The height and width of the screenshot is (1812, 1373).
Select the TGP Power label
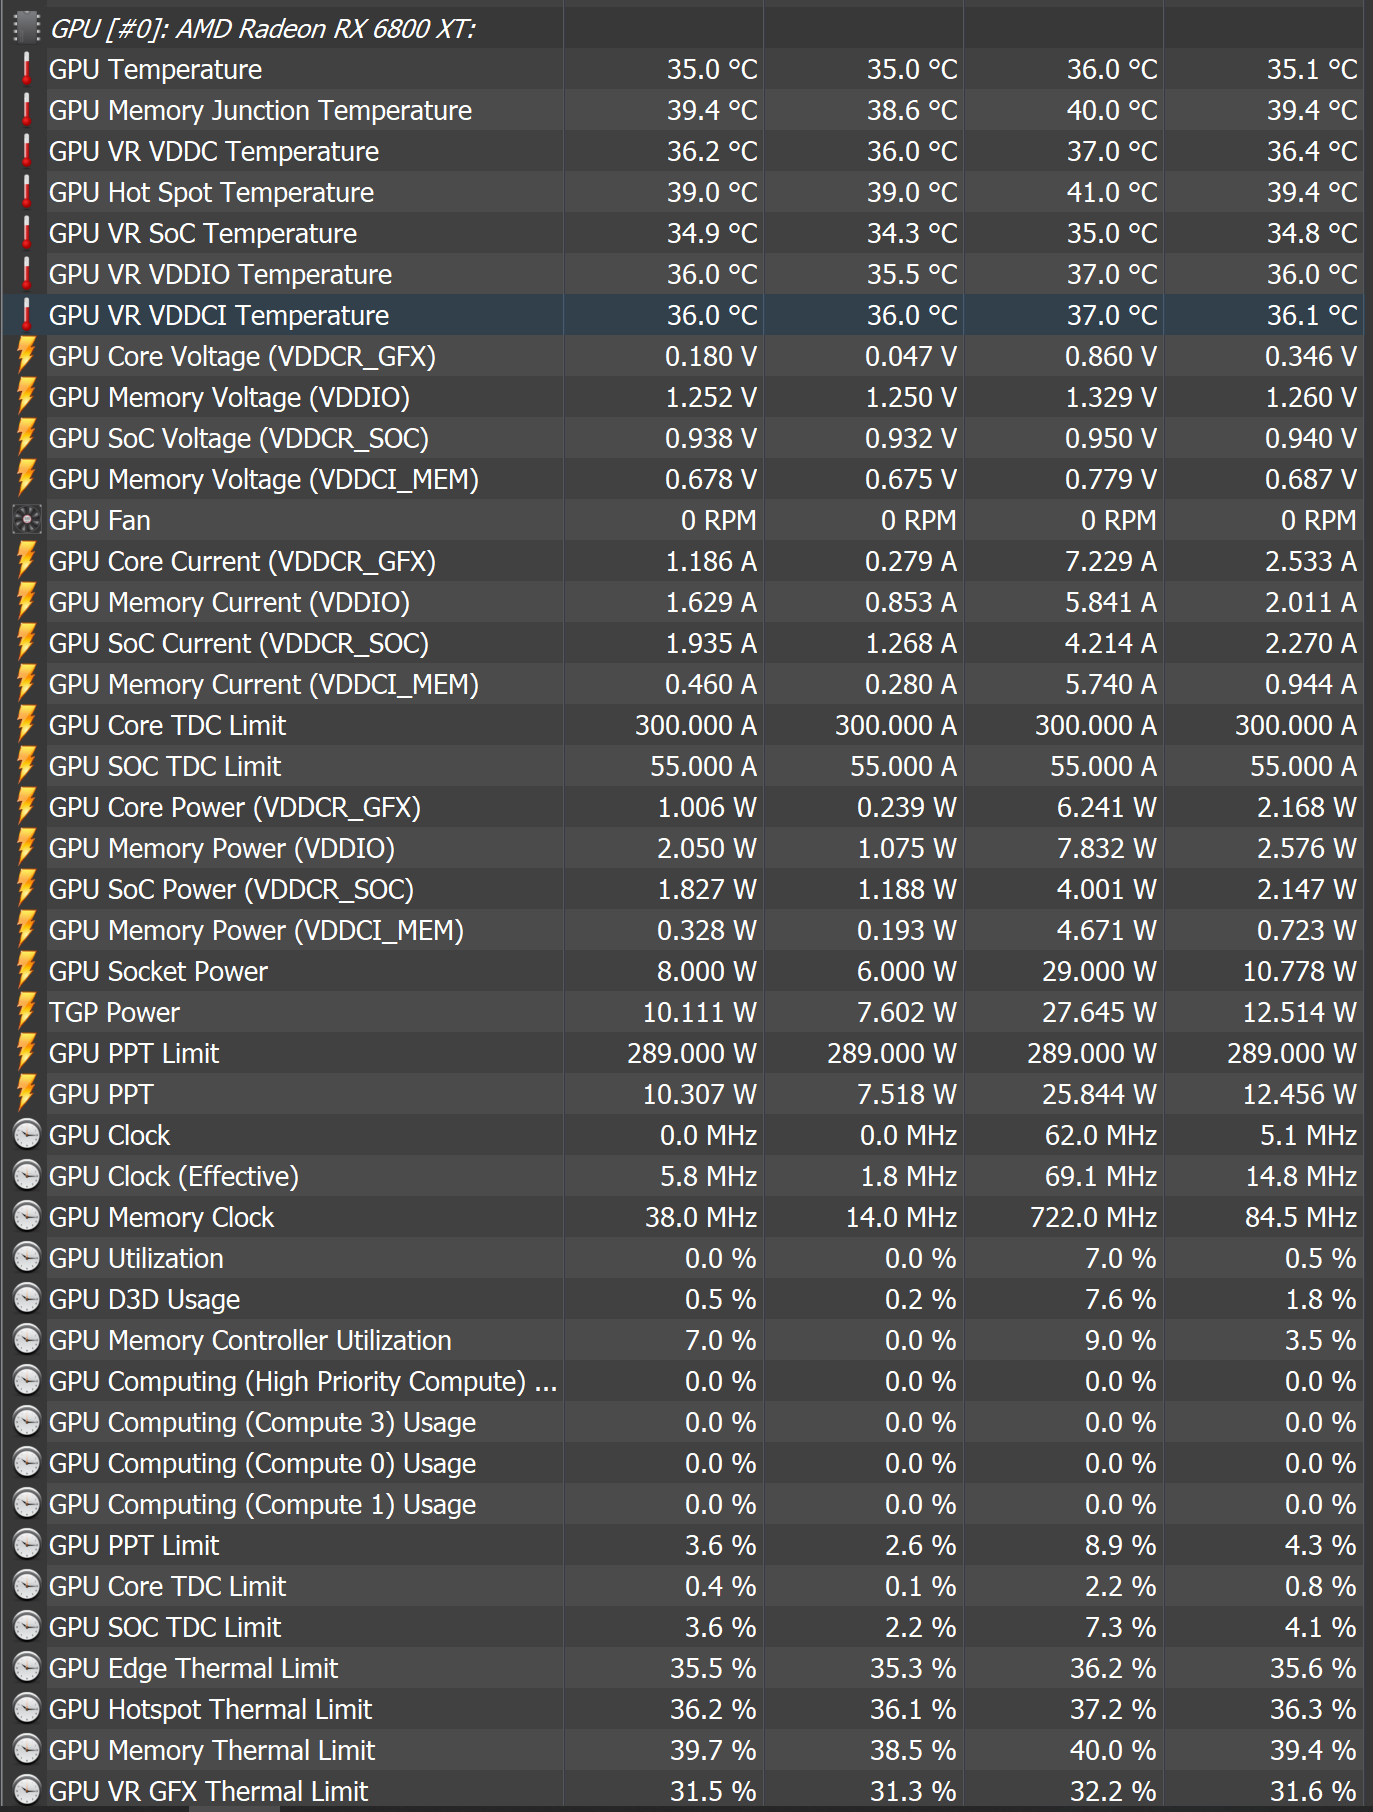[114, 1012]
